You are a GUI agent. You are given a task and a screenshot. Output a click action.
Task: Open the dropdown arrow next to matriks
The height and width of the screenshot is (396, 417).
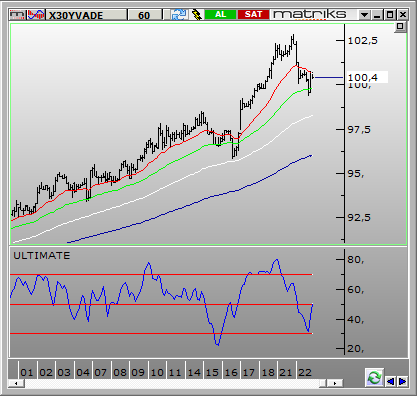[x=364, y=15]
